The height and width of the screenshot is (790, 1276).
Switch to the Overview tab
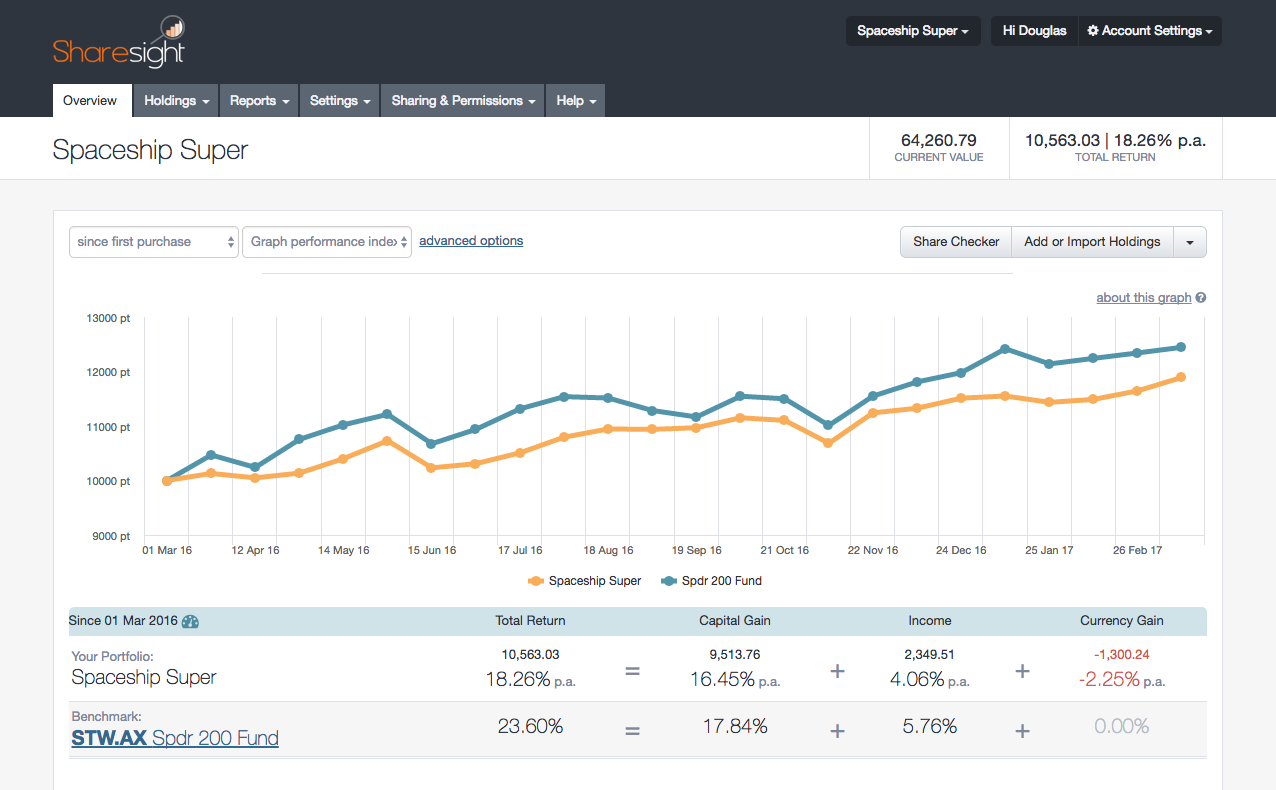pos(90,101)
